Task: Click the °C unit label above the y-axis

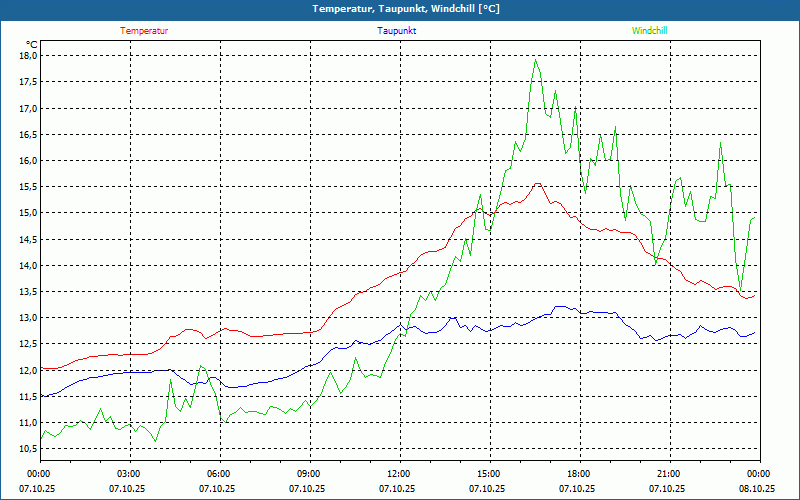Action: (x=32, y=44)
